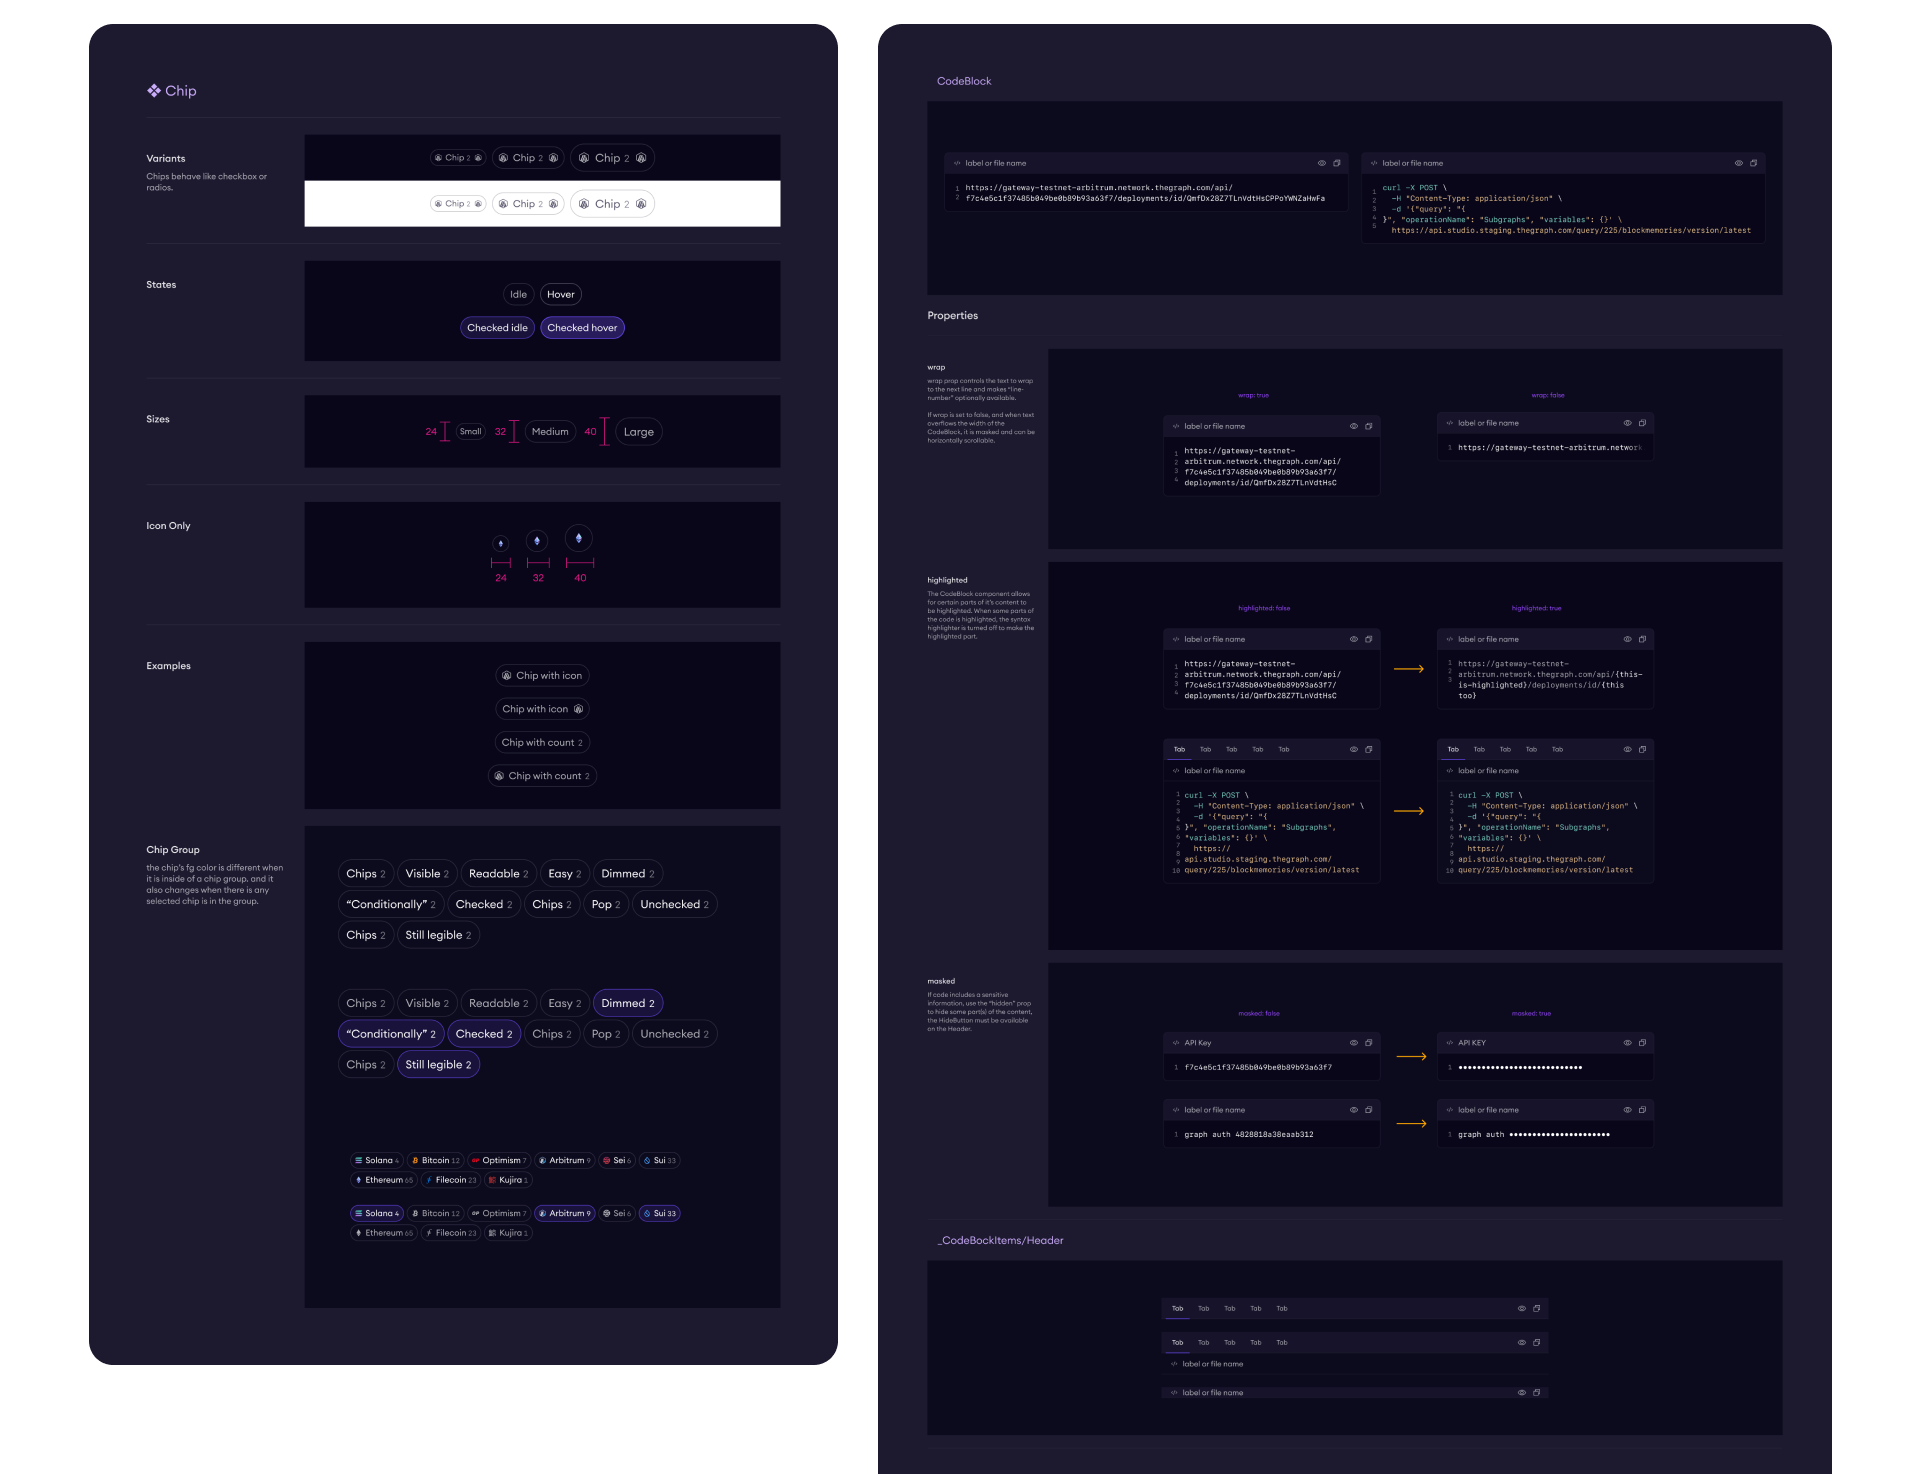This screenshot has width=1920, height=1474.
Task: Click the Large size chip
Action: coord(638,432)
